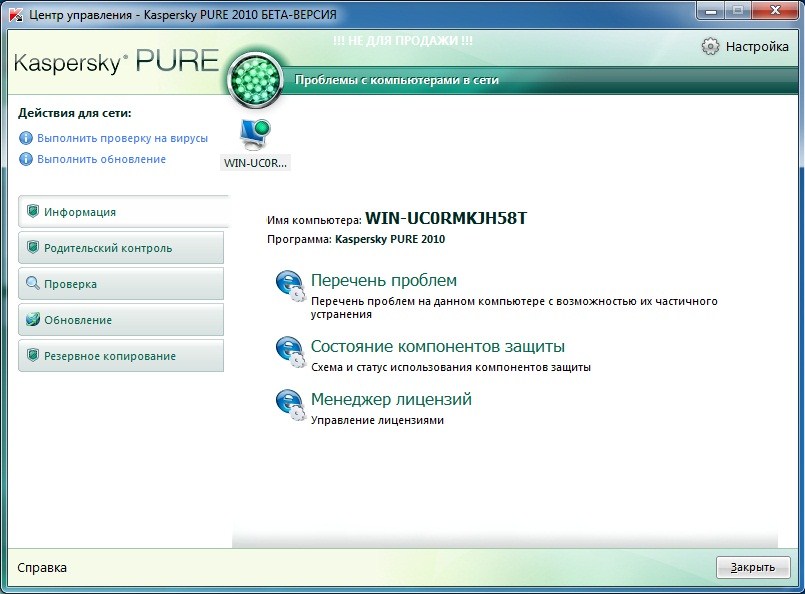Click Действия для сети: heading
This screenshot has width=805, height=594.
click(x=74, y=113)
